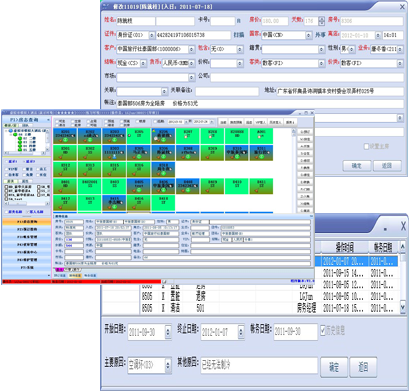
Task: Open the 证件 身份证 dropdown
Action: click(x=152, y=35)
